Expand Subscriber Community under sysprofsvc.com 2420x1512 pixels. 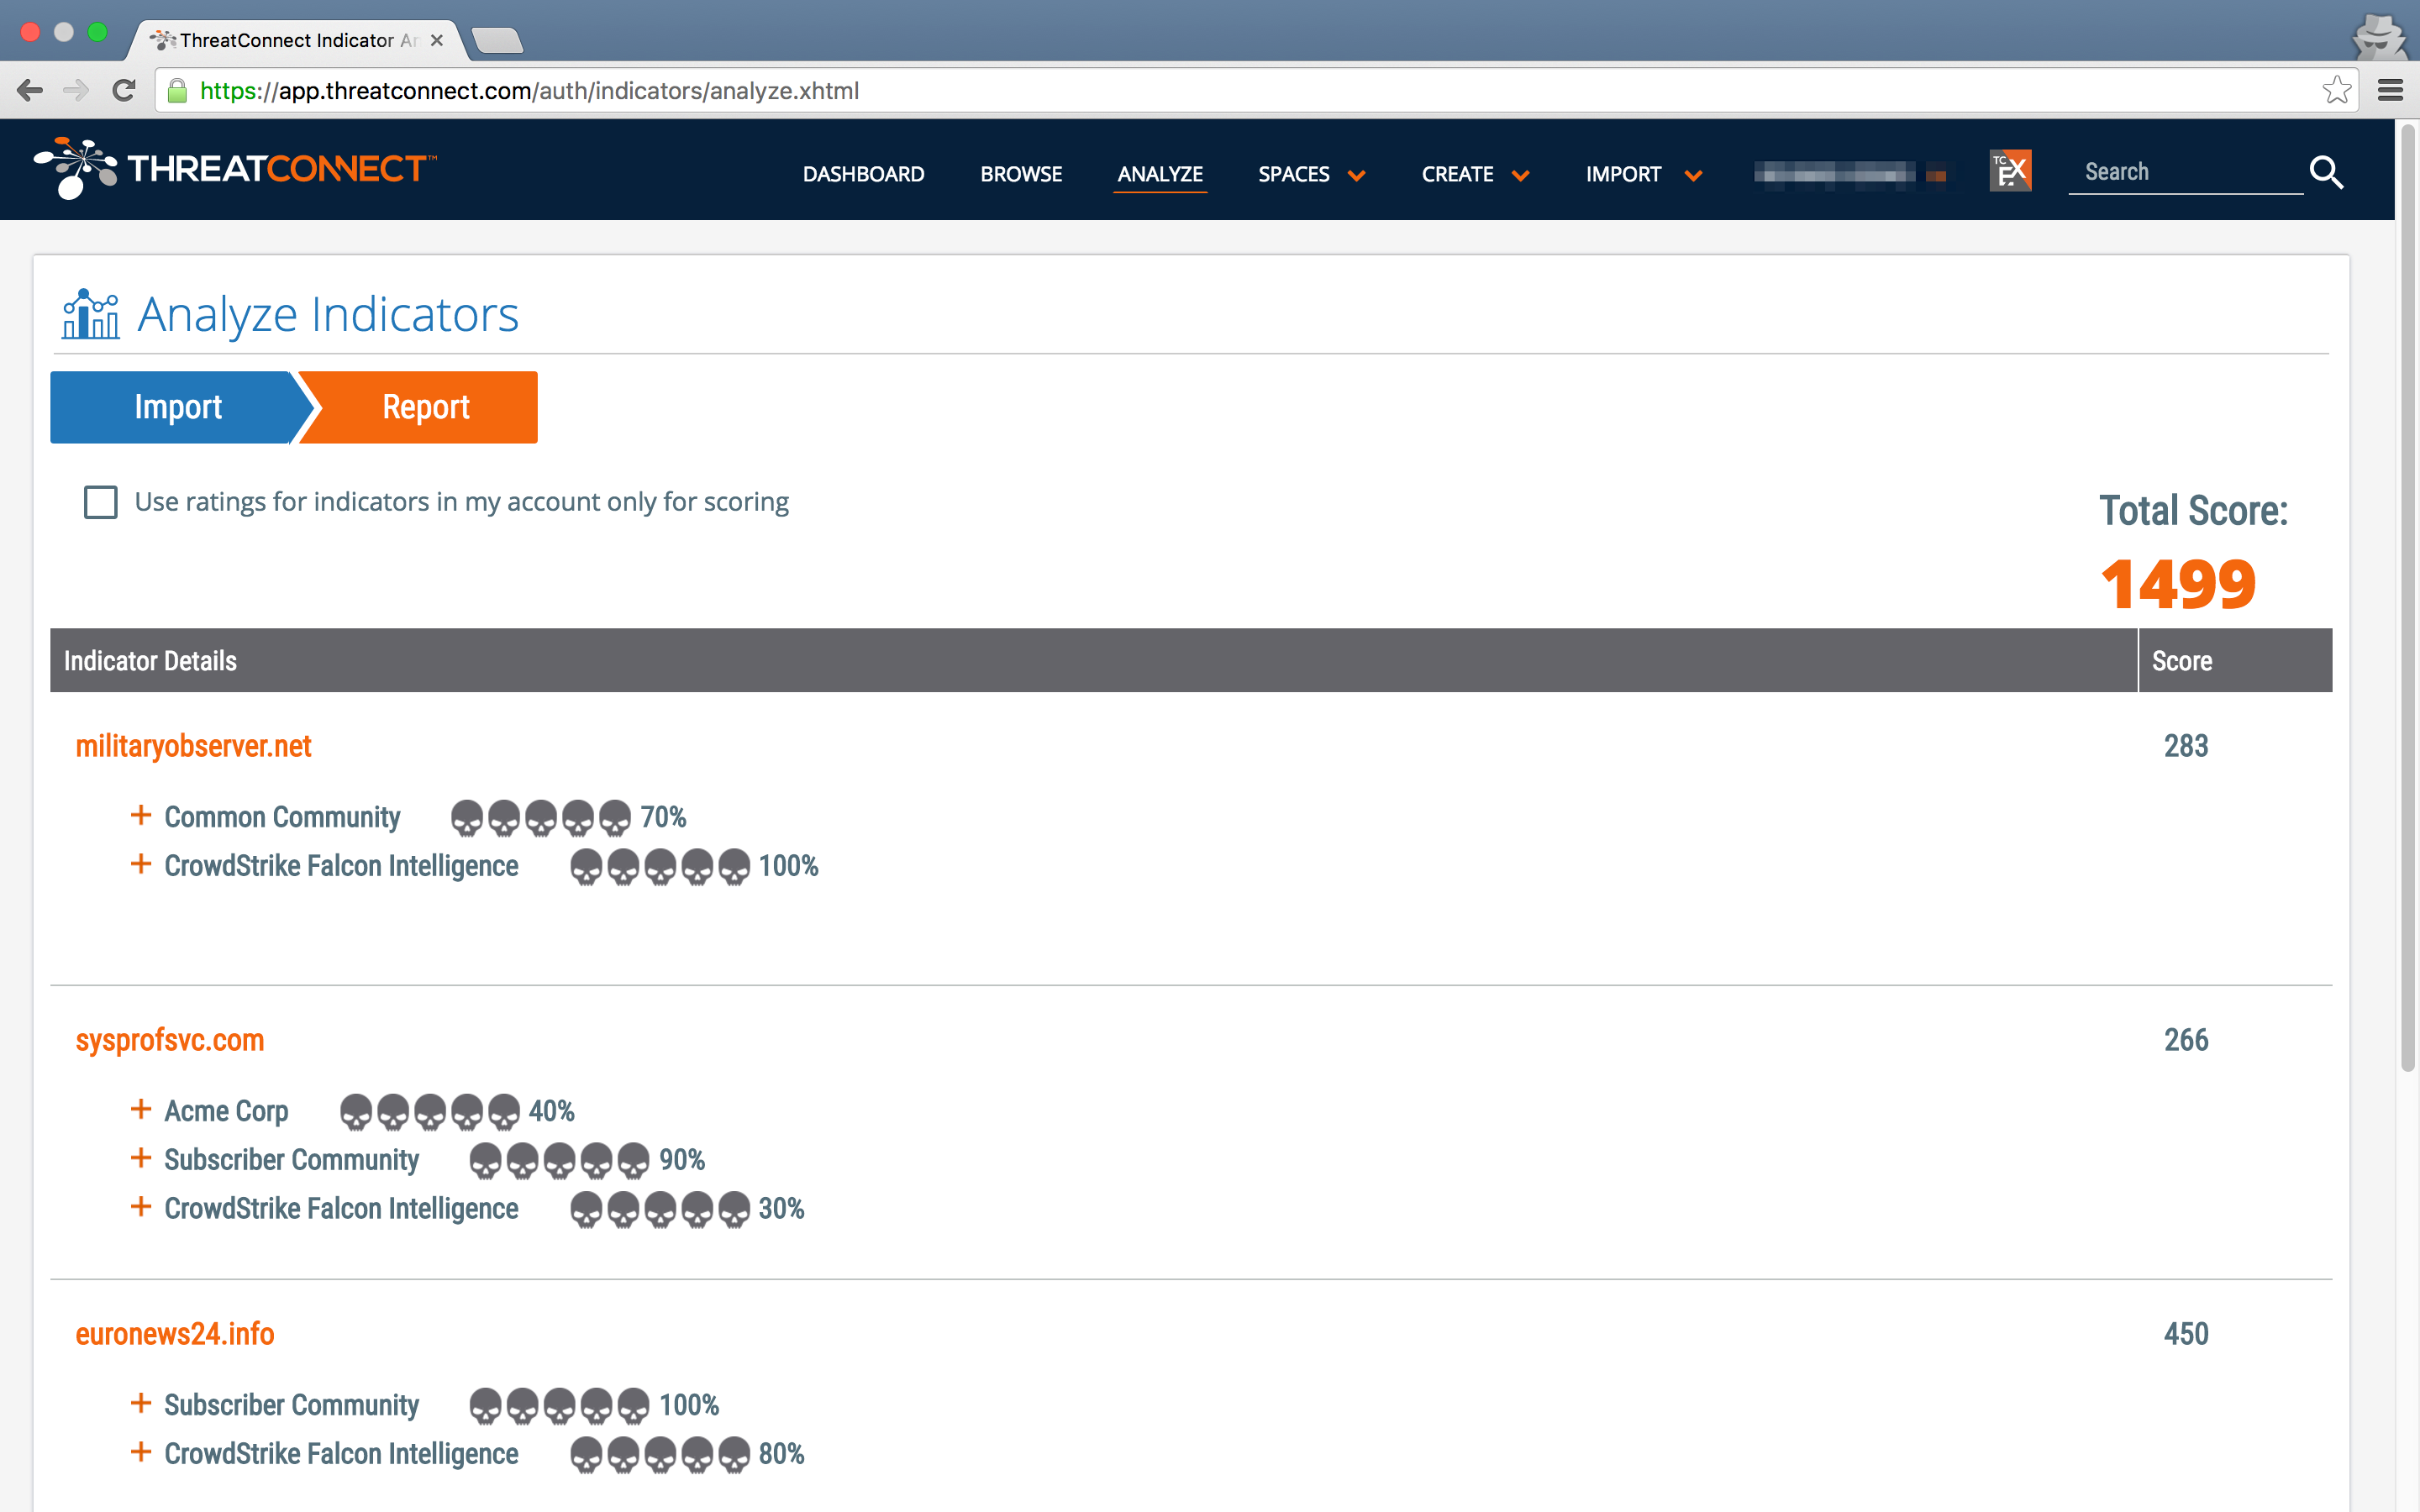click(x=141, y=1158)
